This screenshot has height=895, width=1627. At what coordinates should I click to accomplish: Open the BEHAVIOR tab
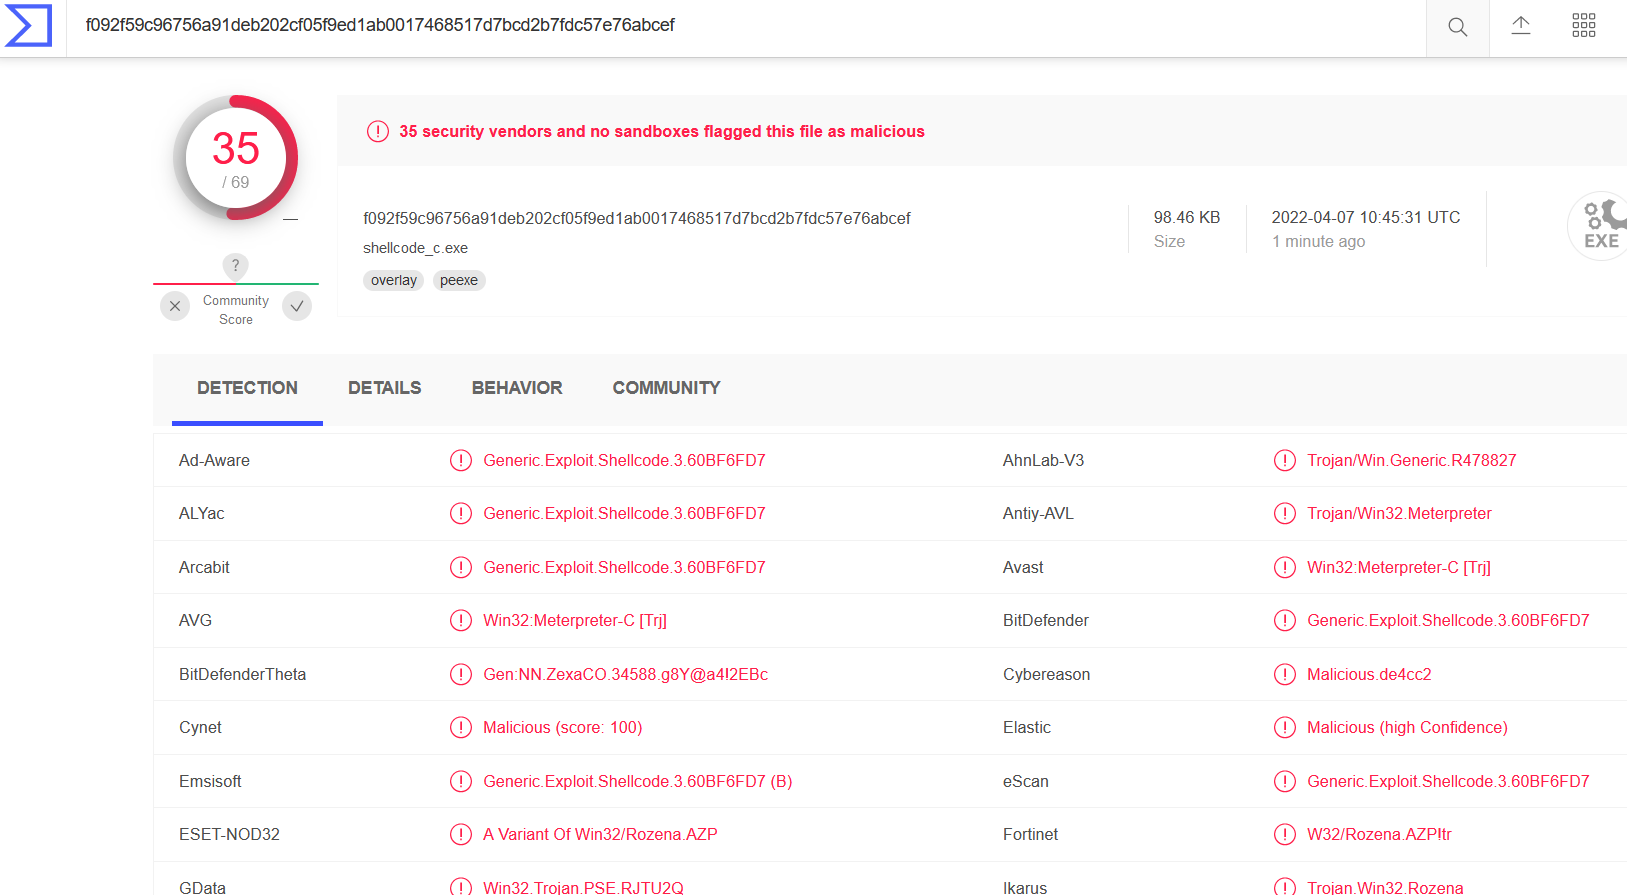tap(517, 388)
